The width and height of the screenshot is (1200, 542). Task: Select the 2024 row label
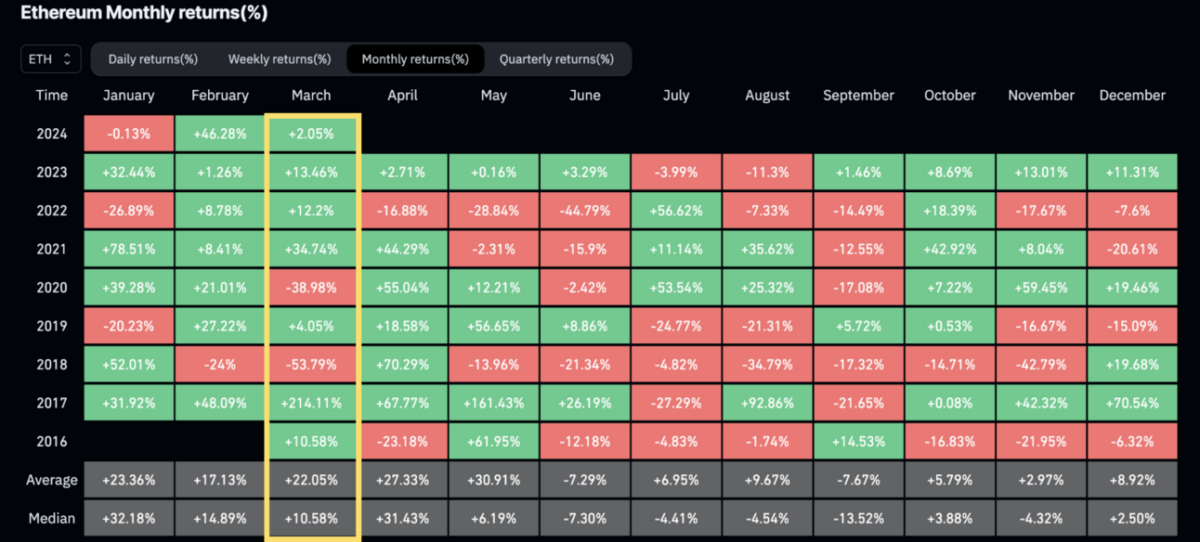click(51, 134)
